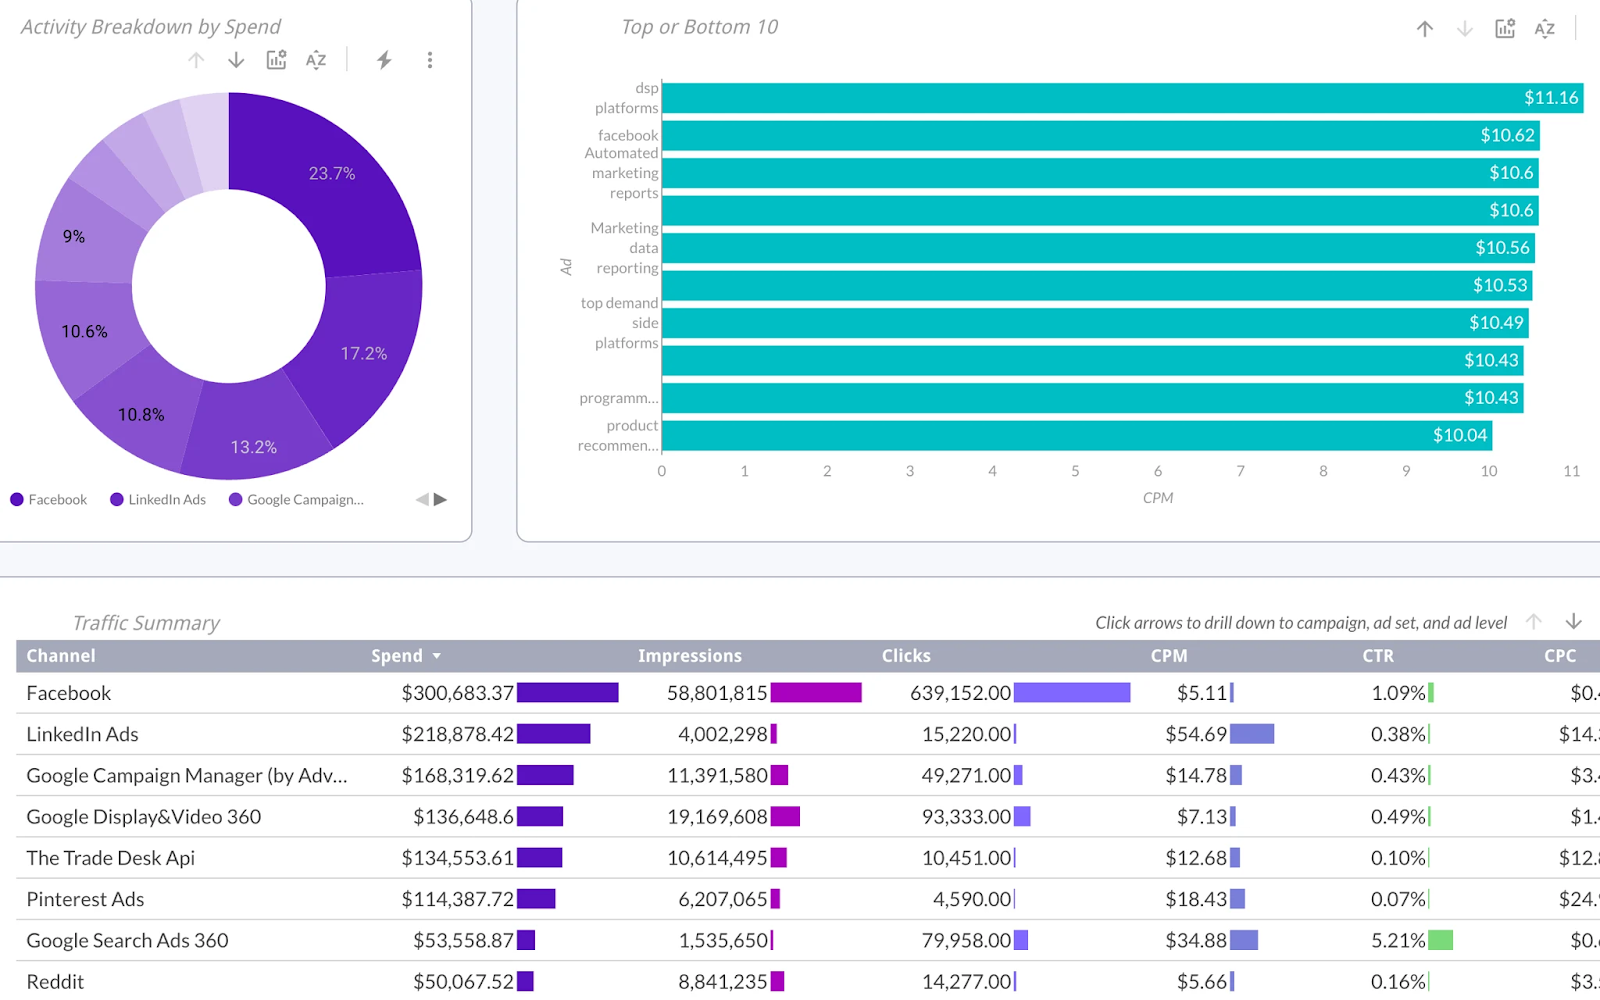
Task: Click the CPM column header
Action: [x=1168, y=656]
